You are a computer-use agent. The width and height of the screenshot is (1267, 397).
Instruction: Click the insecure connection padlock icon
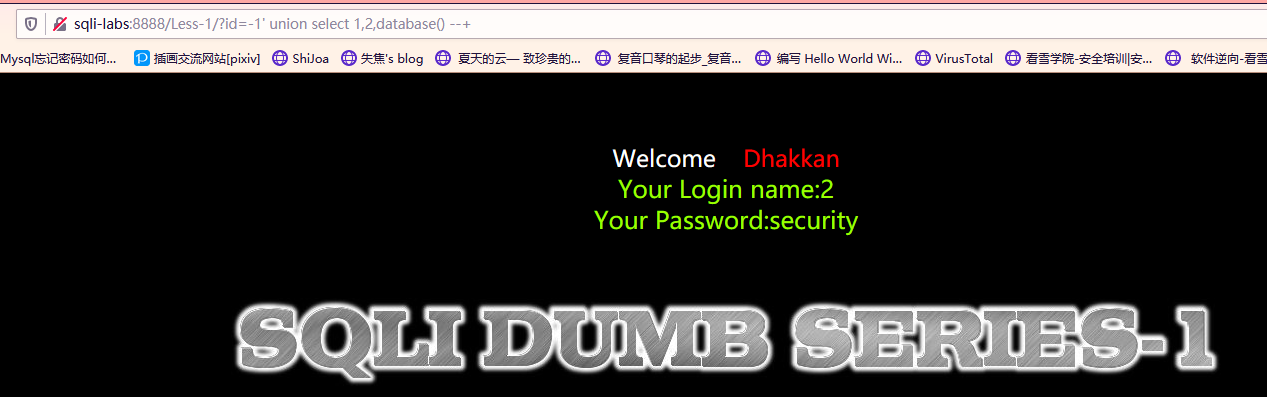point(60,24)
